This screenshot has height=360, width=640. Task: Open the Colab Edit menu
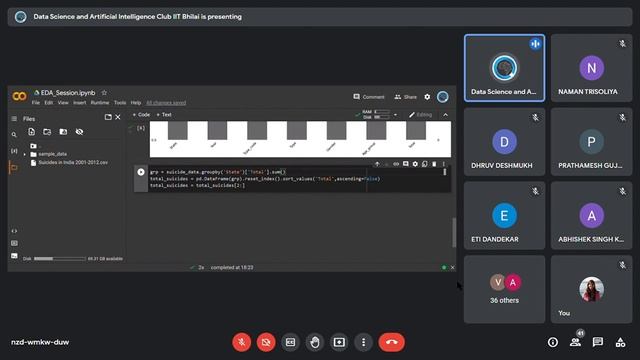[x=49, y=102]
